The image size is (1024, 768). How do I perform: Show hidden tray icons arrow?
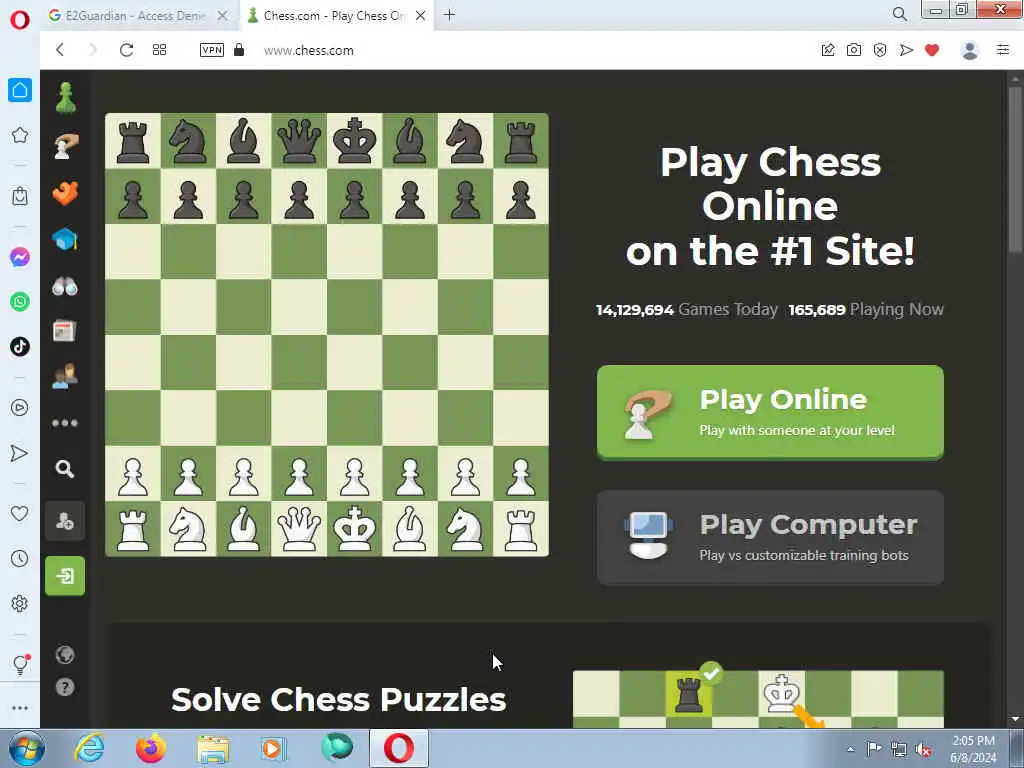point(850,749)
